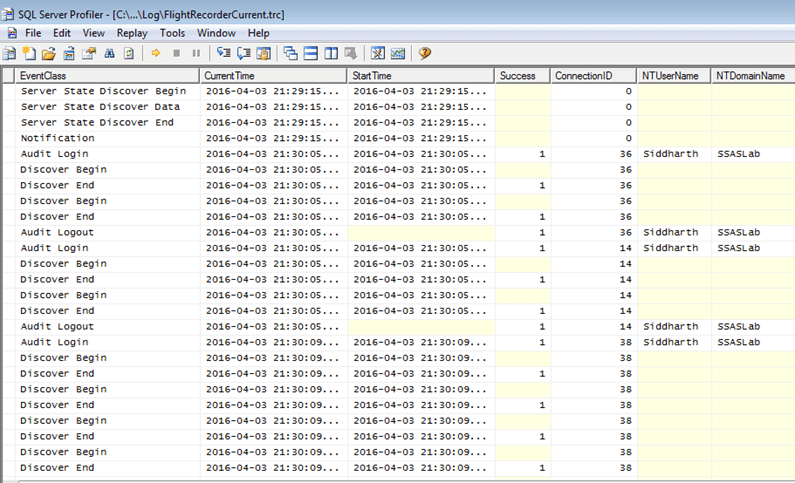This screenshot has width=795, height=483.
Task: Click the Execute One Step icon
Action: (224, 53)
